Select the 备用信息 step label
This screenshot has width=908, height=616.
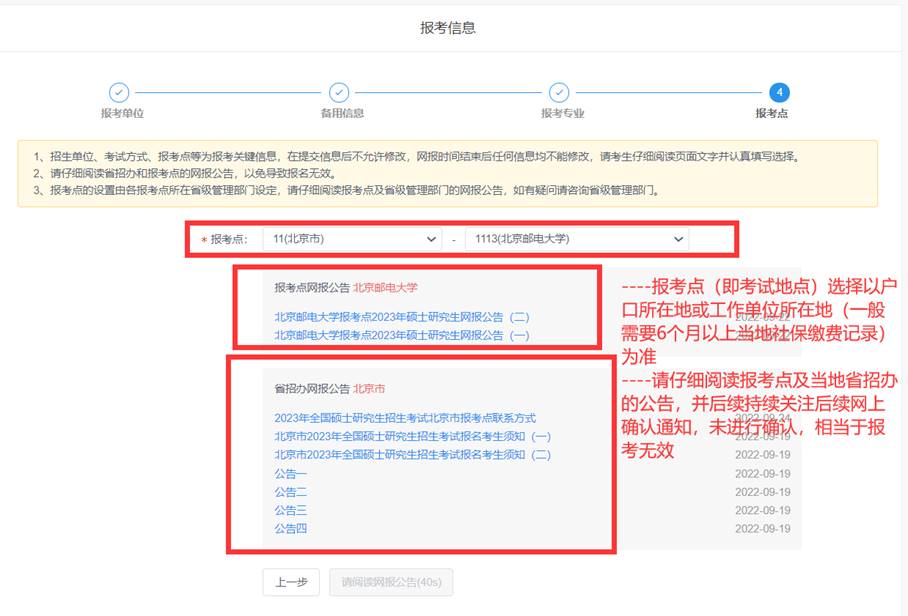point(342,113)
